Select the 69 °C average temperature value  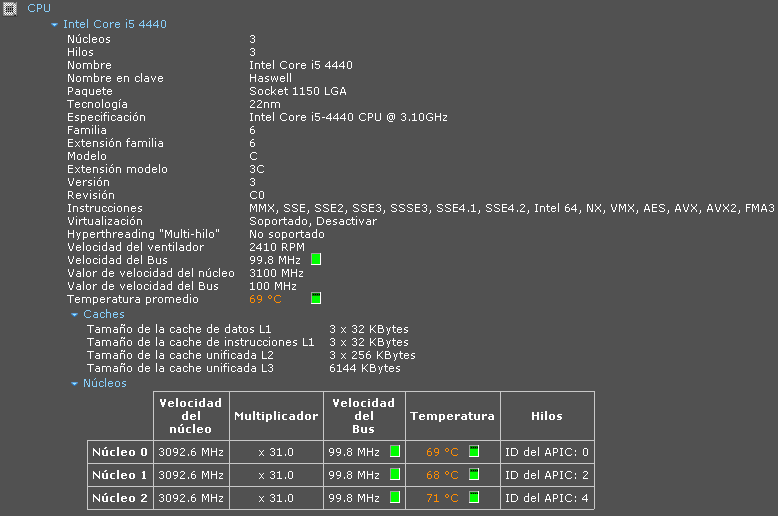pyautogui.click(x=265, y=299)
